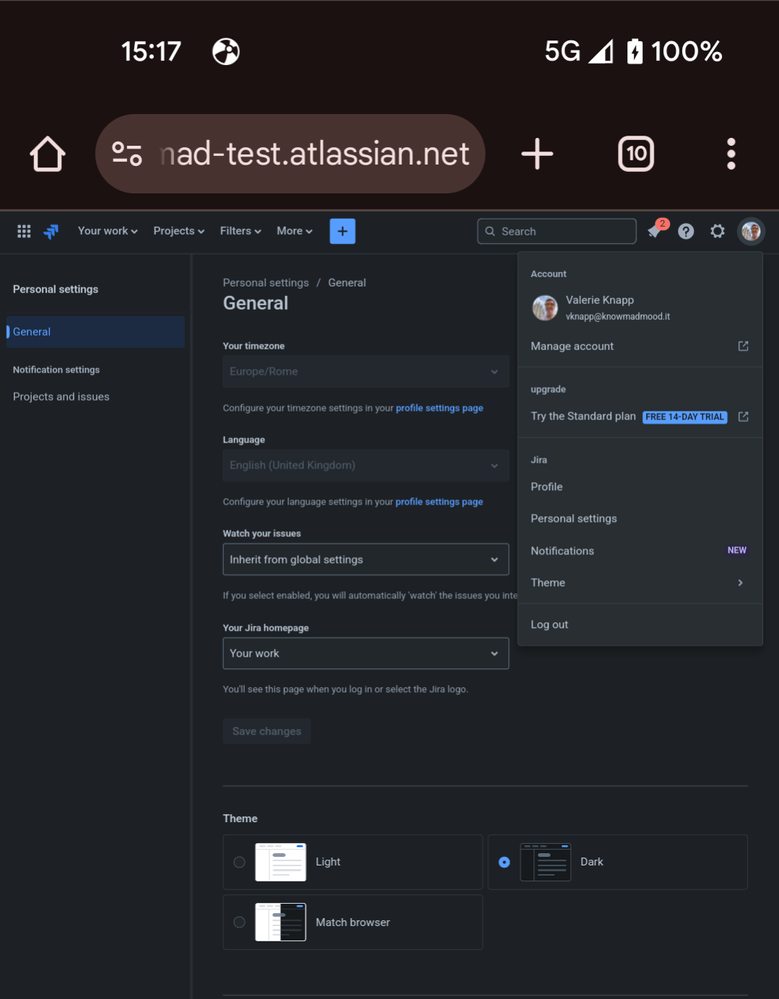The image size is (779, 999).
Task: Tap the browser home icon
Action: pos(48,154)
